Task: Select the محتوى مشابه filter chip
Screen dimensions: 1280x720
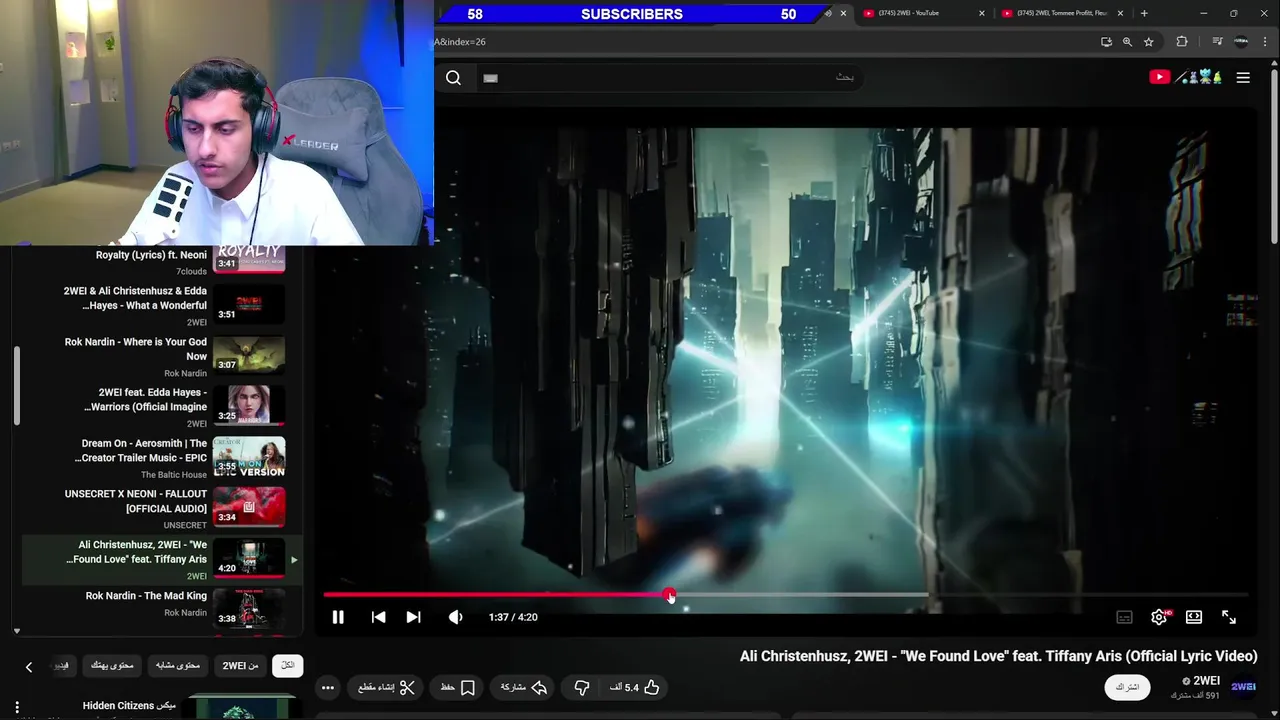Action: pyautogui.click(x=178, y=665)
